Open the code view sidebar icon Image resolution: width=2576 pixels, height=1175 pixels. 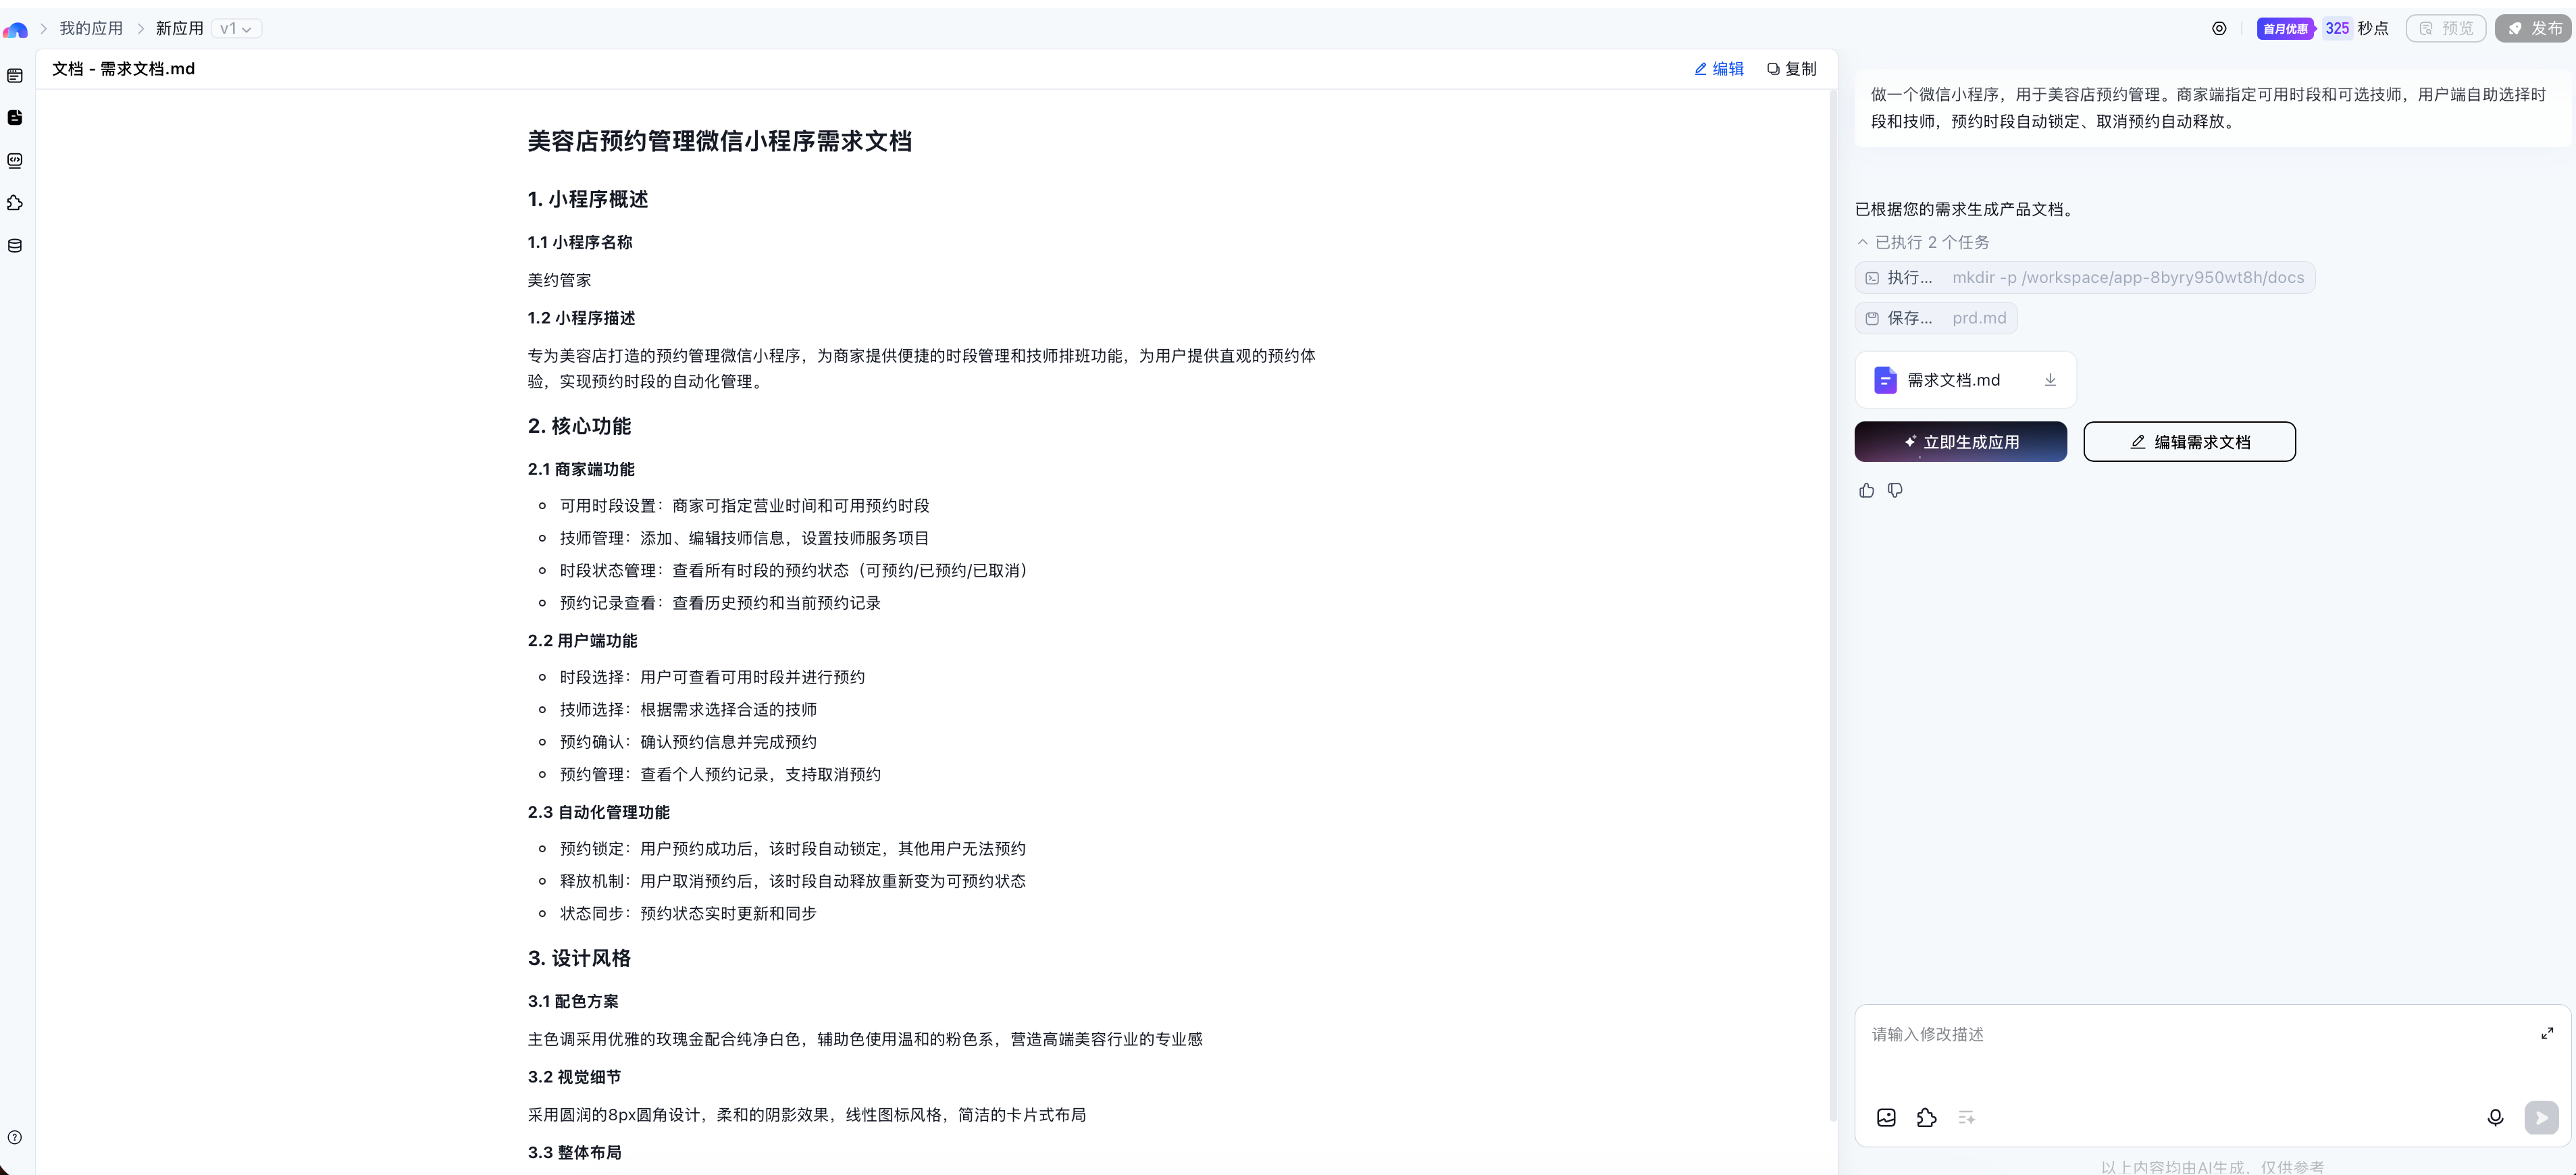15,161
